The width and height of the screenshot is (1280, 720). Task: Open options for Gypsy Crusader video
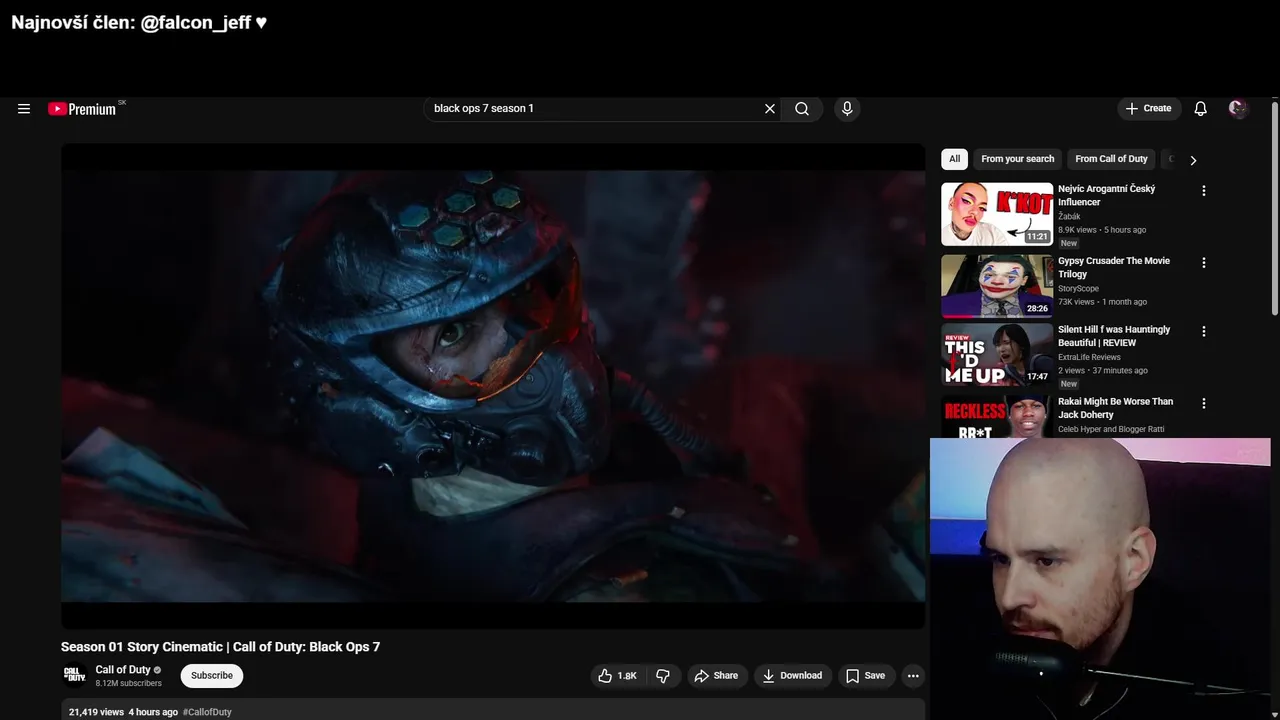click(x=1204, y=263)
